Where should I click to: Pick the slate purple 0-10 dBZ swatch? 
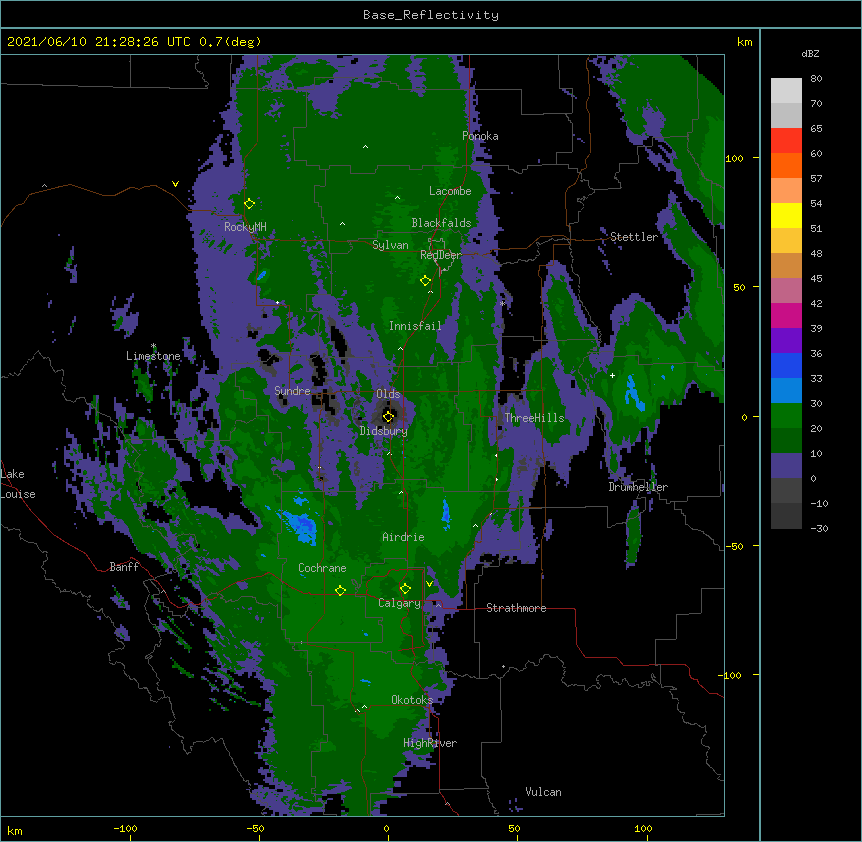coord(786,466)
